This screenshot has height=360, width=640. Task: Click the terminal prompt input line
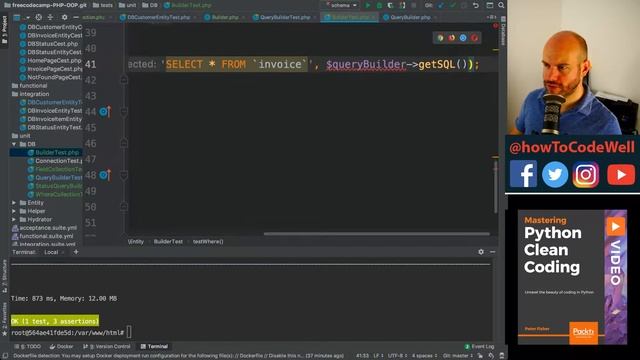[71, 333]
